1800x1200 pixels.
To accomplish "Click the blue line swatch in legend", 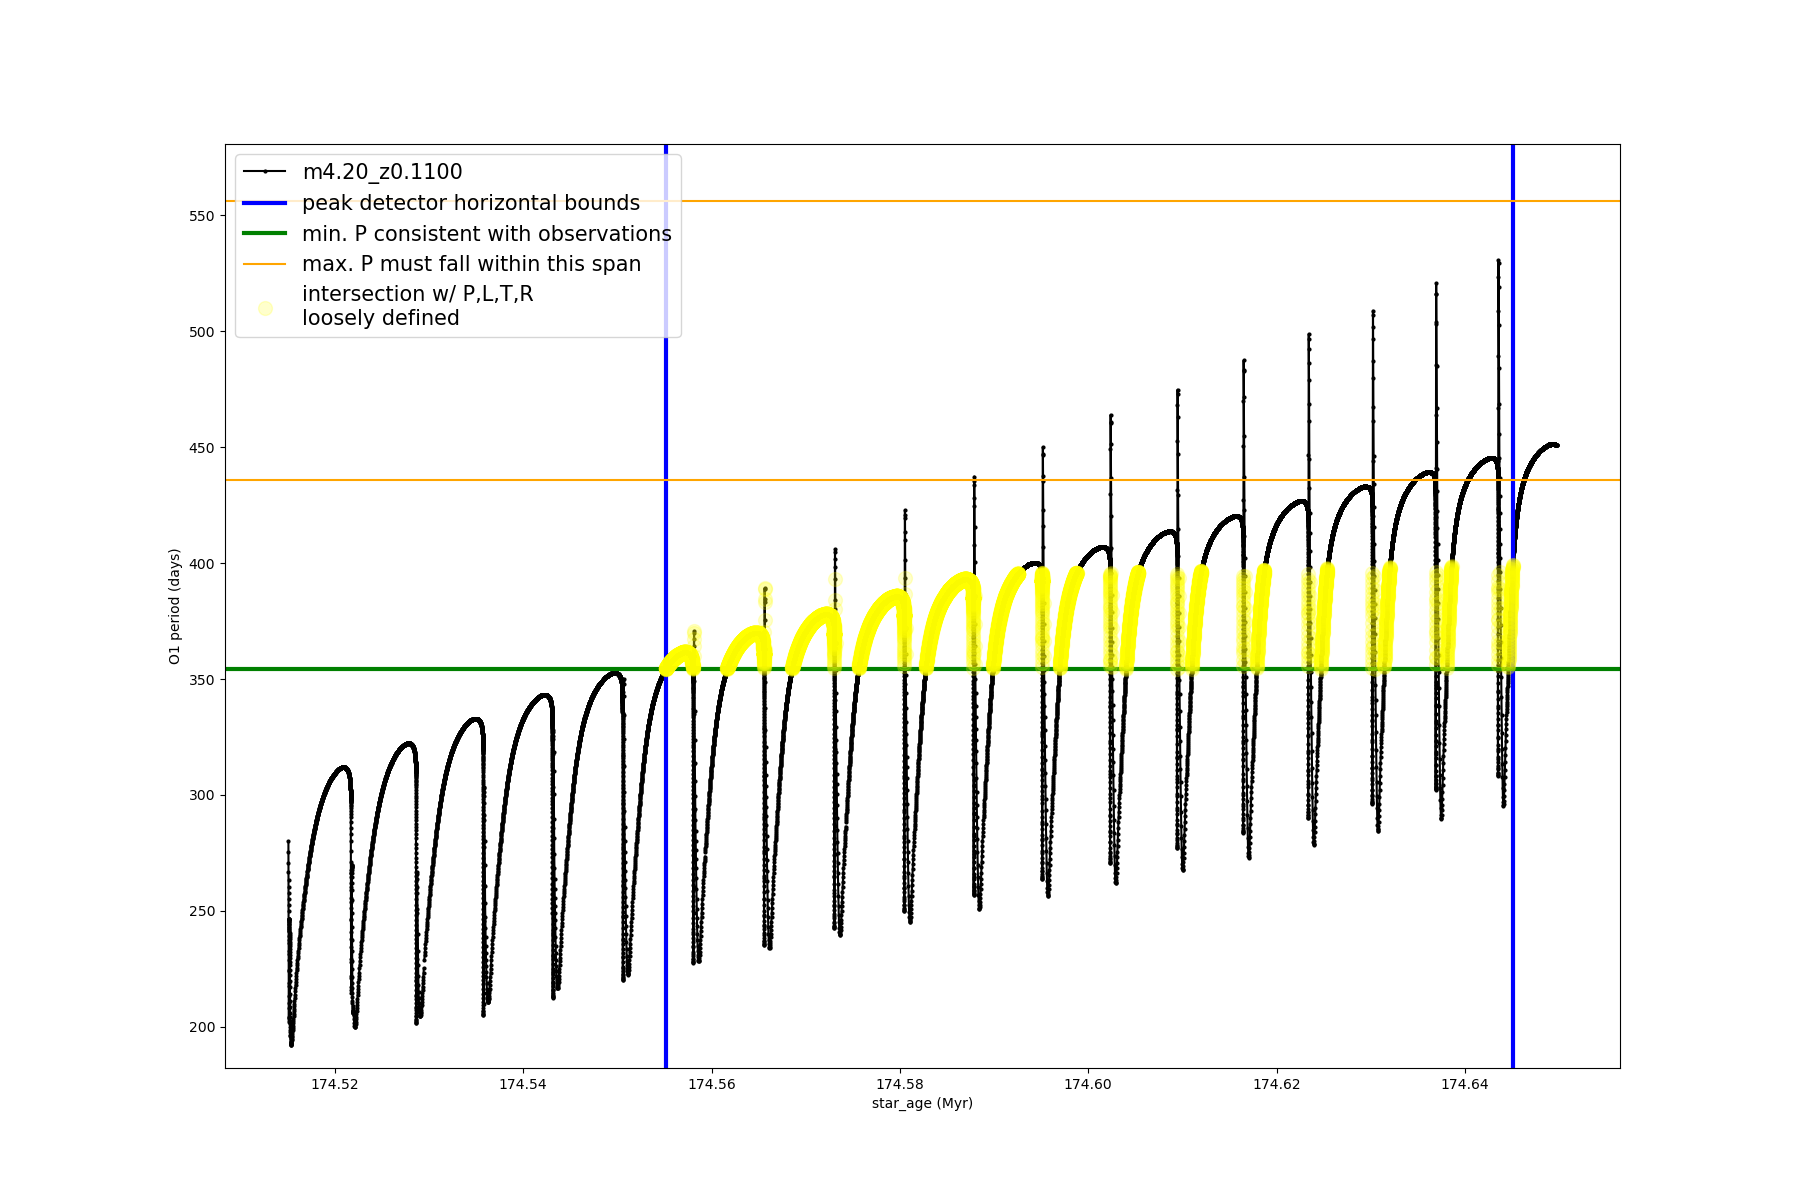I will [265, 203].
